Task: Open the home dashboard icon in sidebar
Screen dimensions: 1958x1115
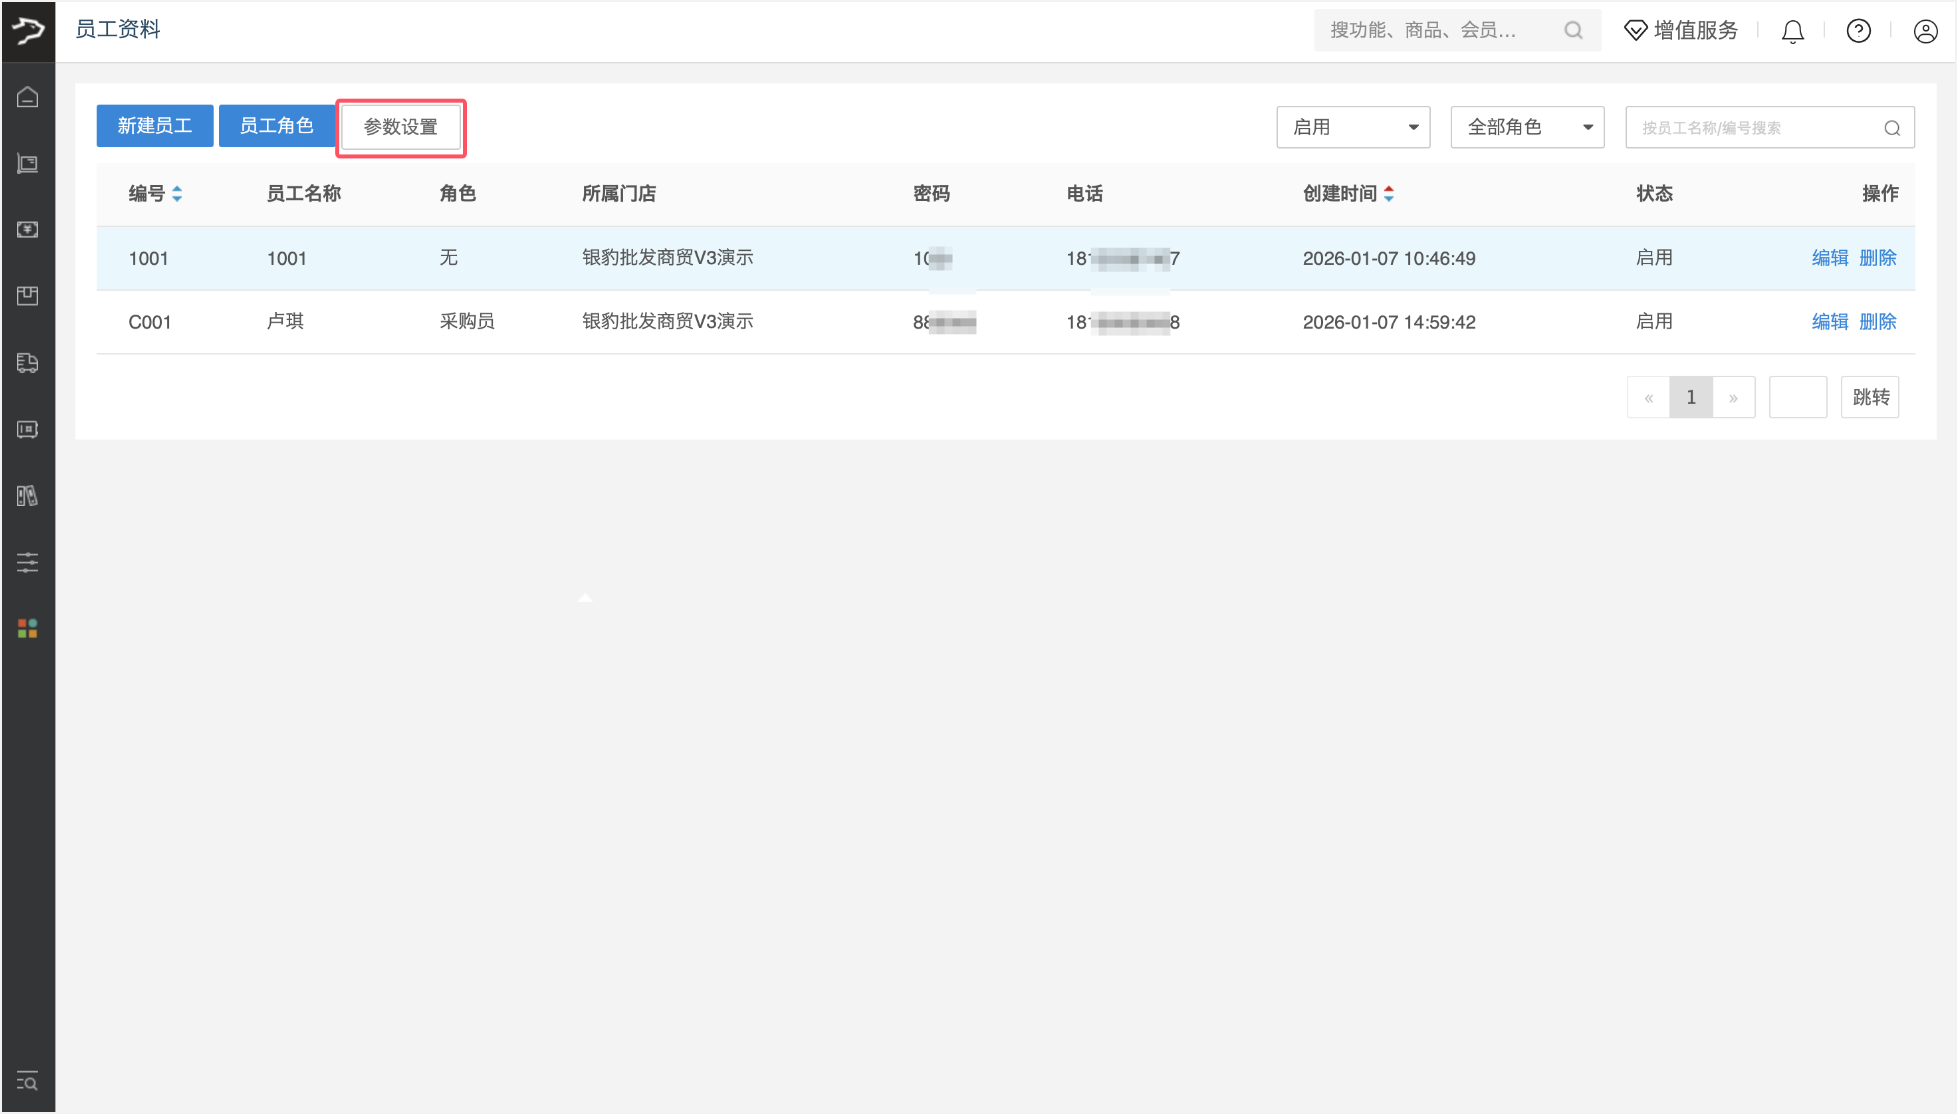Action: 27,96
